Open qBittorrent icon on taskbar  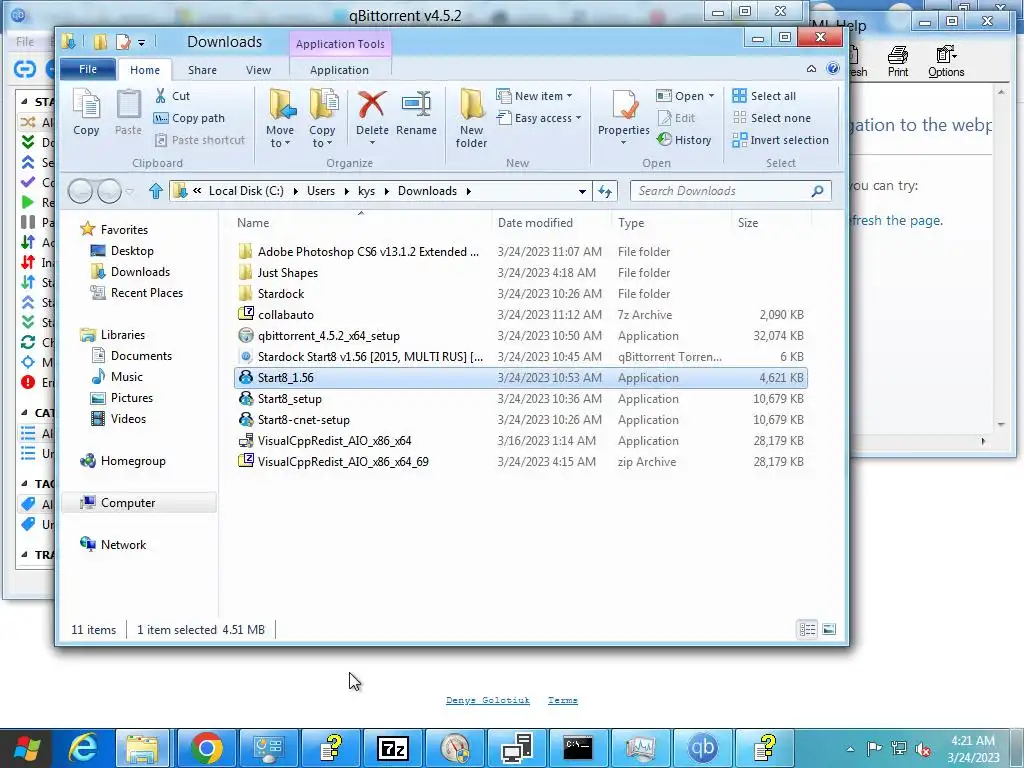(703, 747)
